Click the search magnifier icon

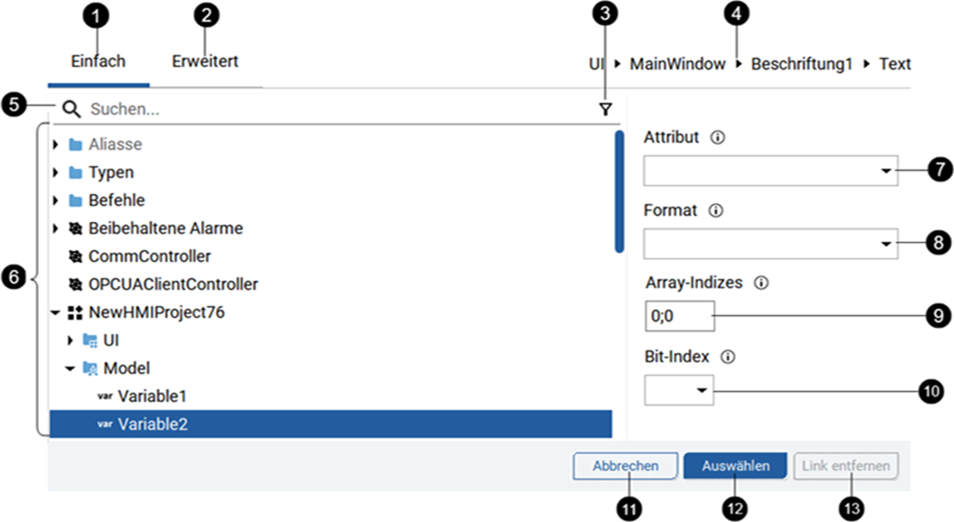[x=71, y=109]
